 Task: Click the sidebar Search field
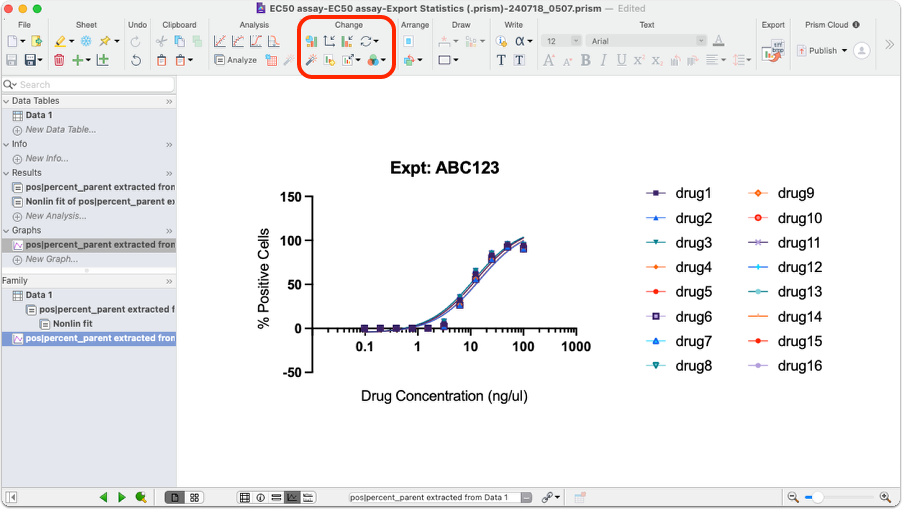click(x=89, y=85)
